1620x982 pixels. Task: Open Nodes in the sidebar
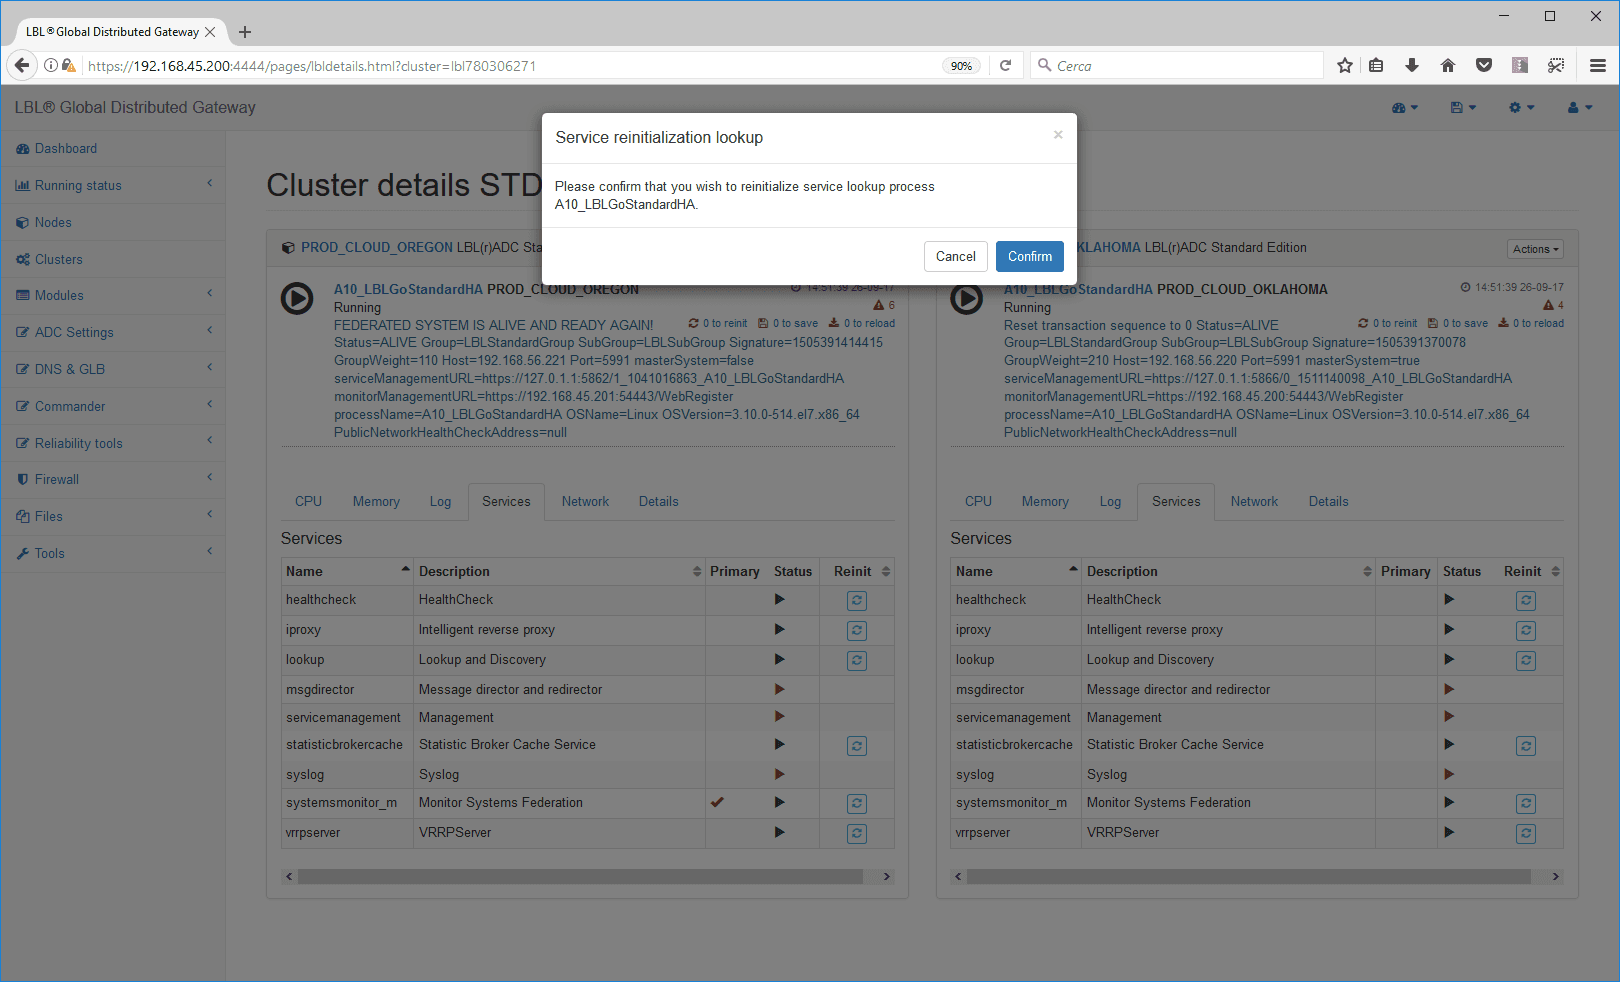point(112,223)
